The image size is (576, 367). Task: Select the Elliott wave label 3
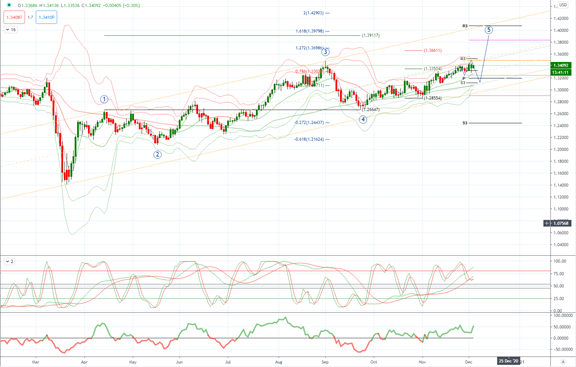[x=325, y=52]
